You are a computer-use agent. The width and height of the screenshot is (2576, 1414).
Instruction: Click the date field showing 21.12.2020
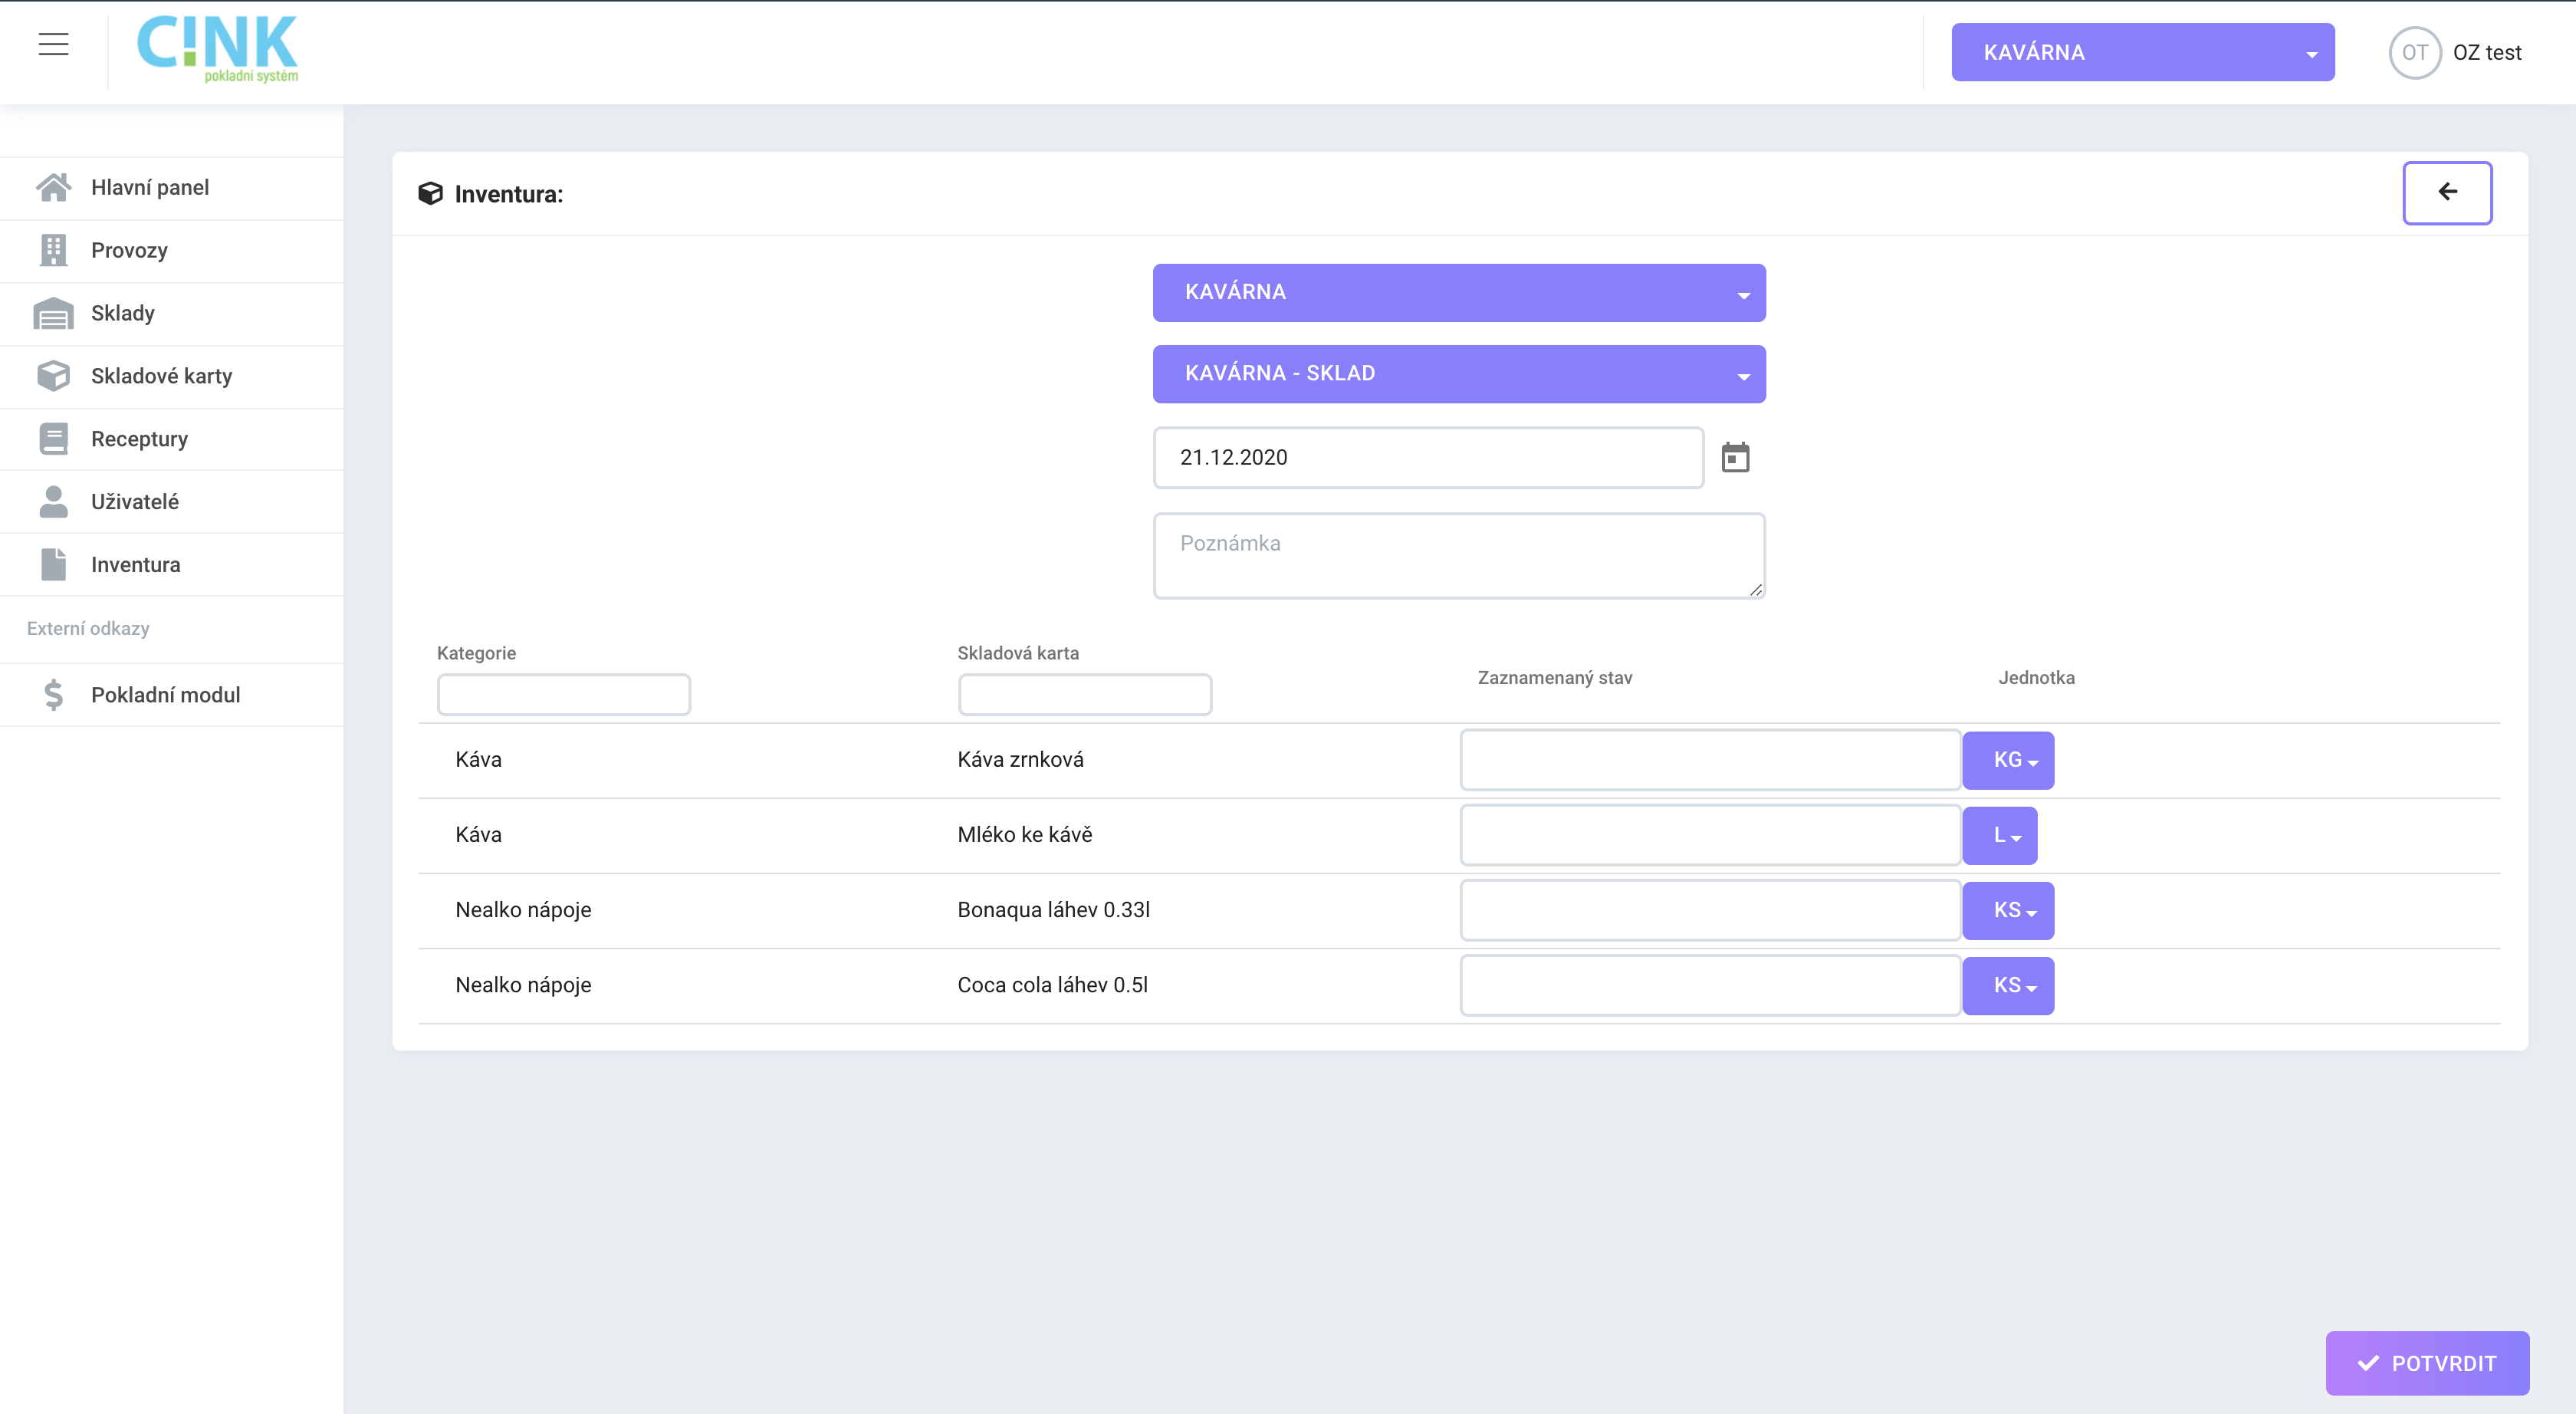click(1428, 458)
